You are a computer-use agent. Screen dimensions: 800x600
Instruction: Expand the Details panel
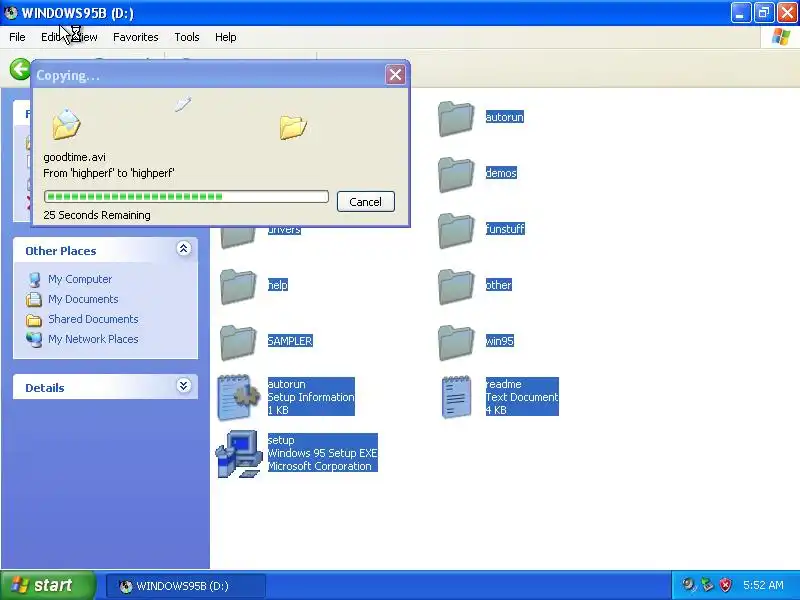[x=184, y=385]
